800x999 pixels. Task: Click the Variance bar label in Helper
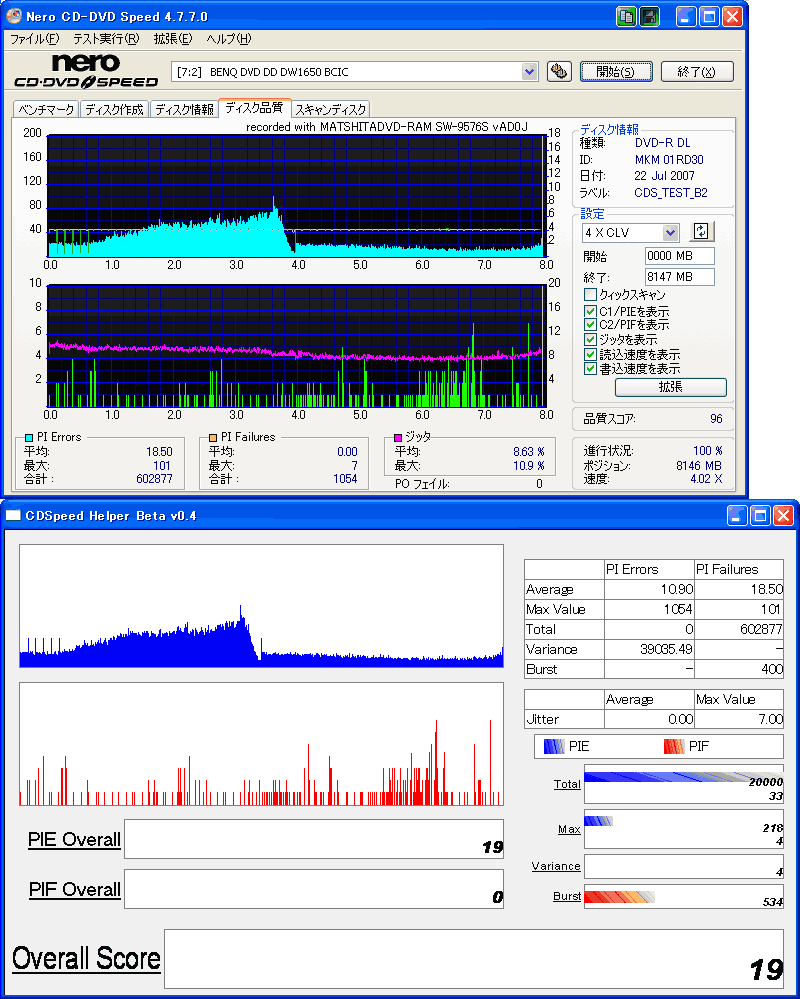[x=556, y=866]
